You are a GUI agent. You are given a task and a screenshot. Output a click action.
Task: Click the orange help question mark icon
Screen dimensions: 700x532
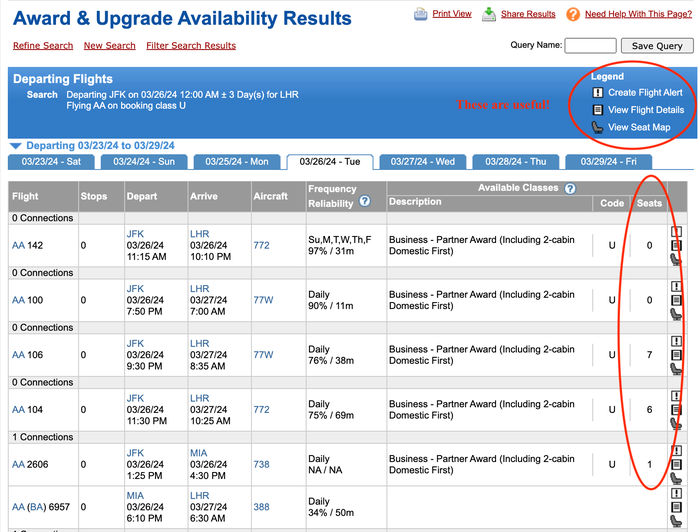pyautogui.click(x=573, y=14)
